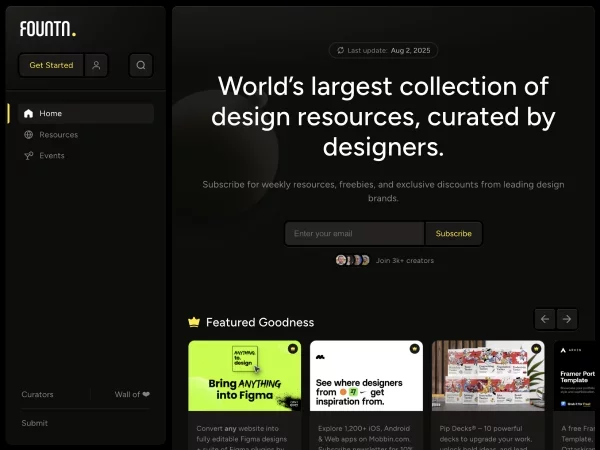Click the next arrow in Featured Goodness
Viewport: 600px width, 450px height.
tap(567, 319)
